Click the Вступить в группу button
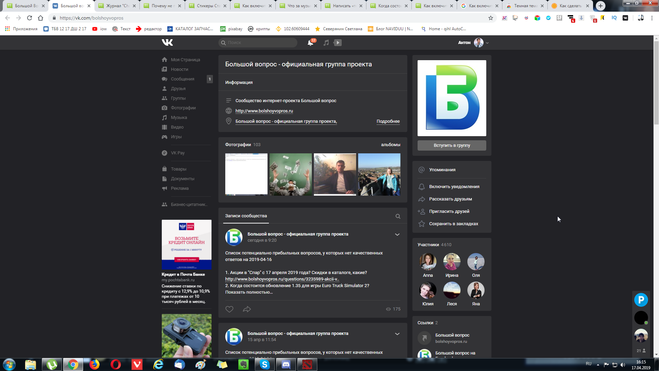The width and height of the screenshot is (659, 371). tap(452, 145)
